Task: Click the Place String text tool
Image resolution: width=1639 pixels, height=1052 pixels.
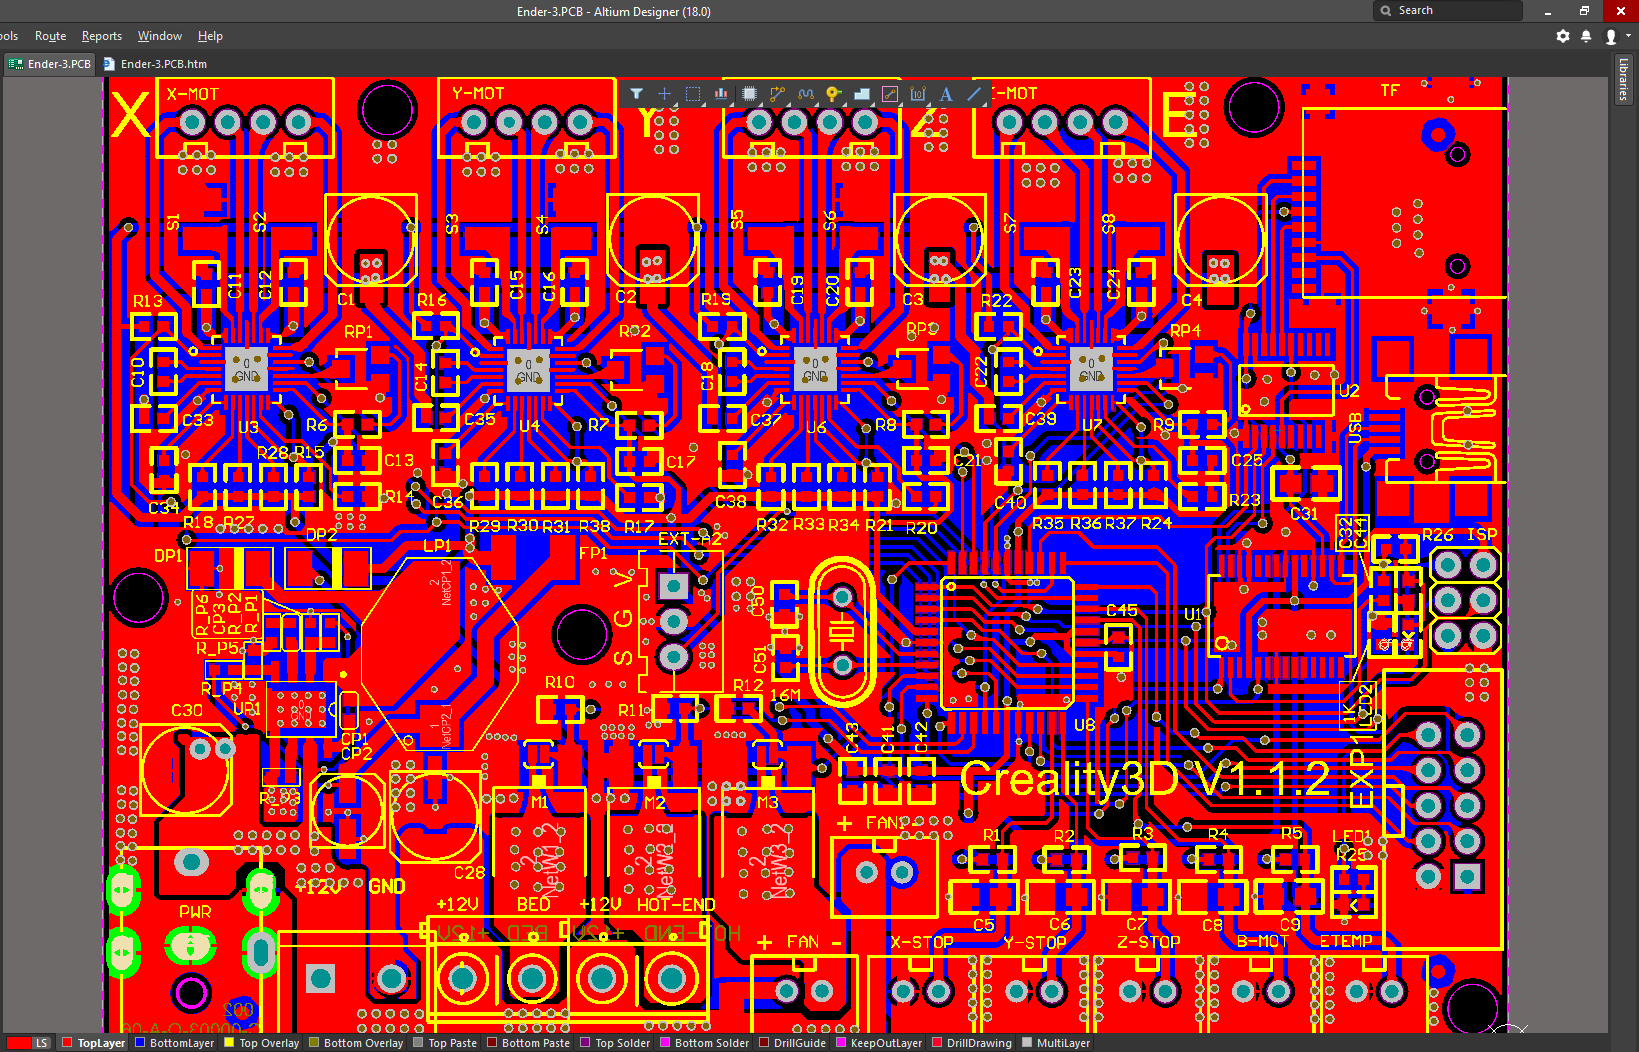Action: pyautogui.click(x=946, y=94)
